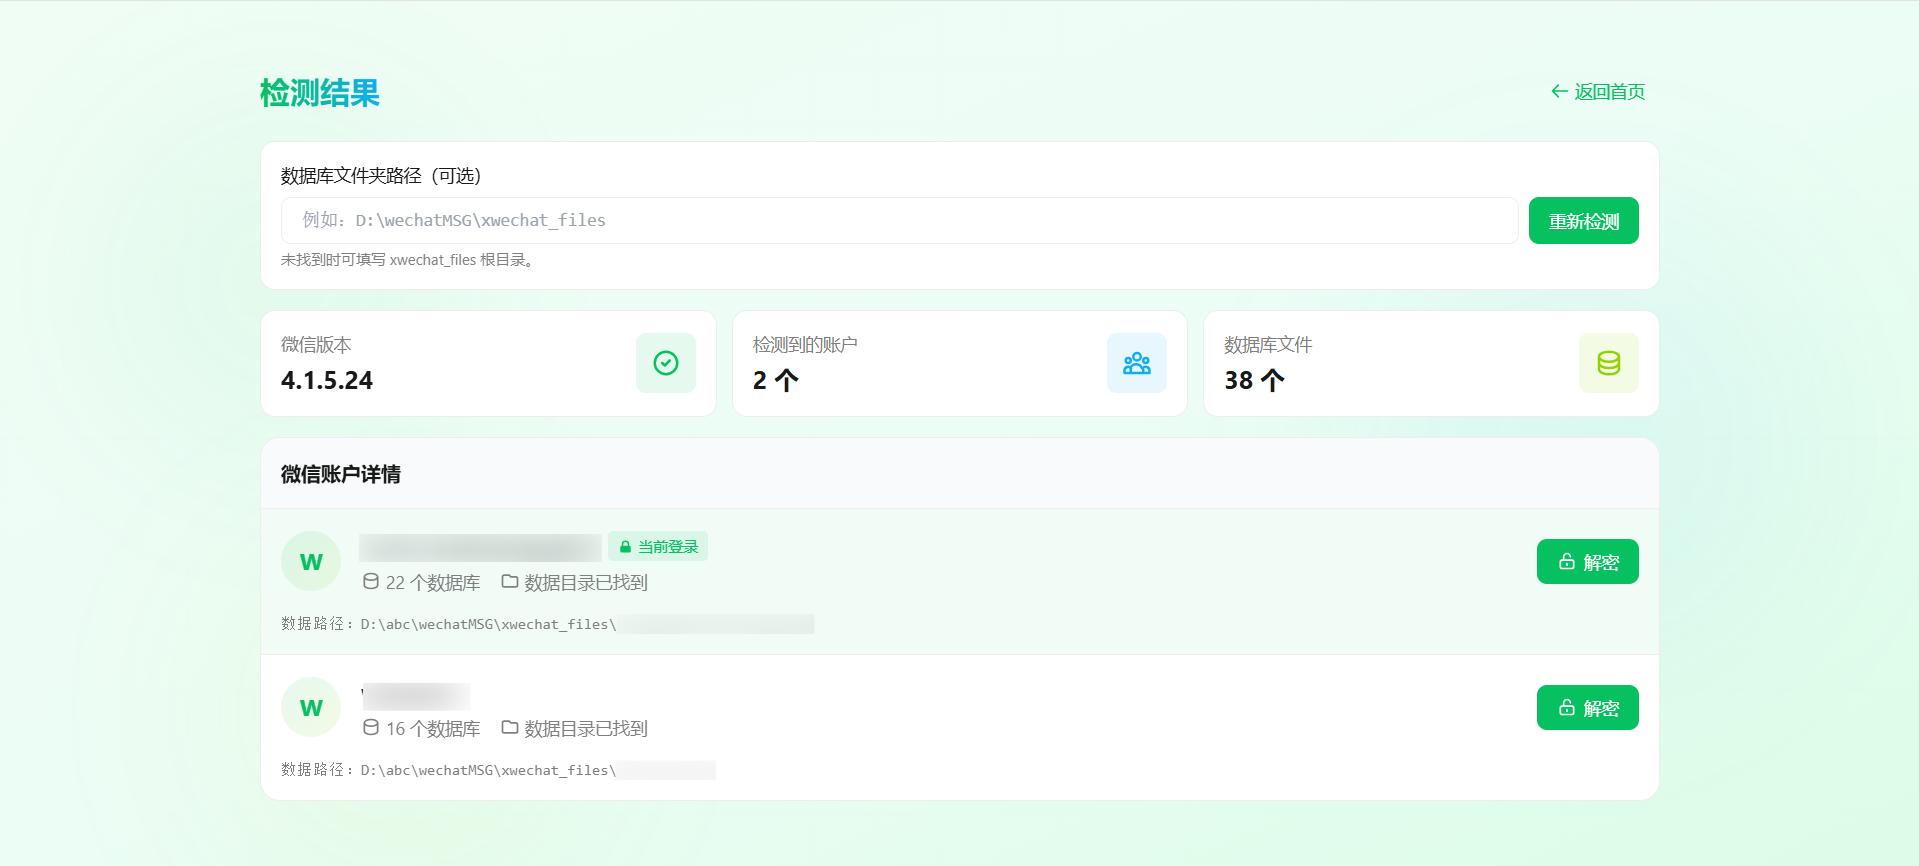The height and width of the screenshot is (866, 1919).
Task: Click the folder icon in the second account row
Action: click(x=510, y=728)
